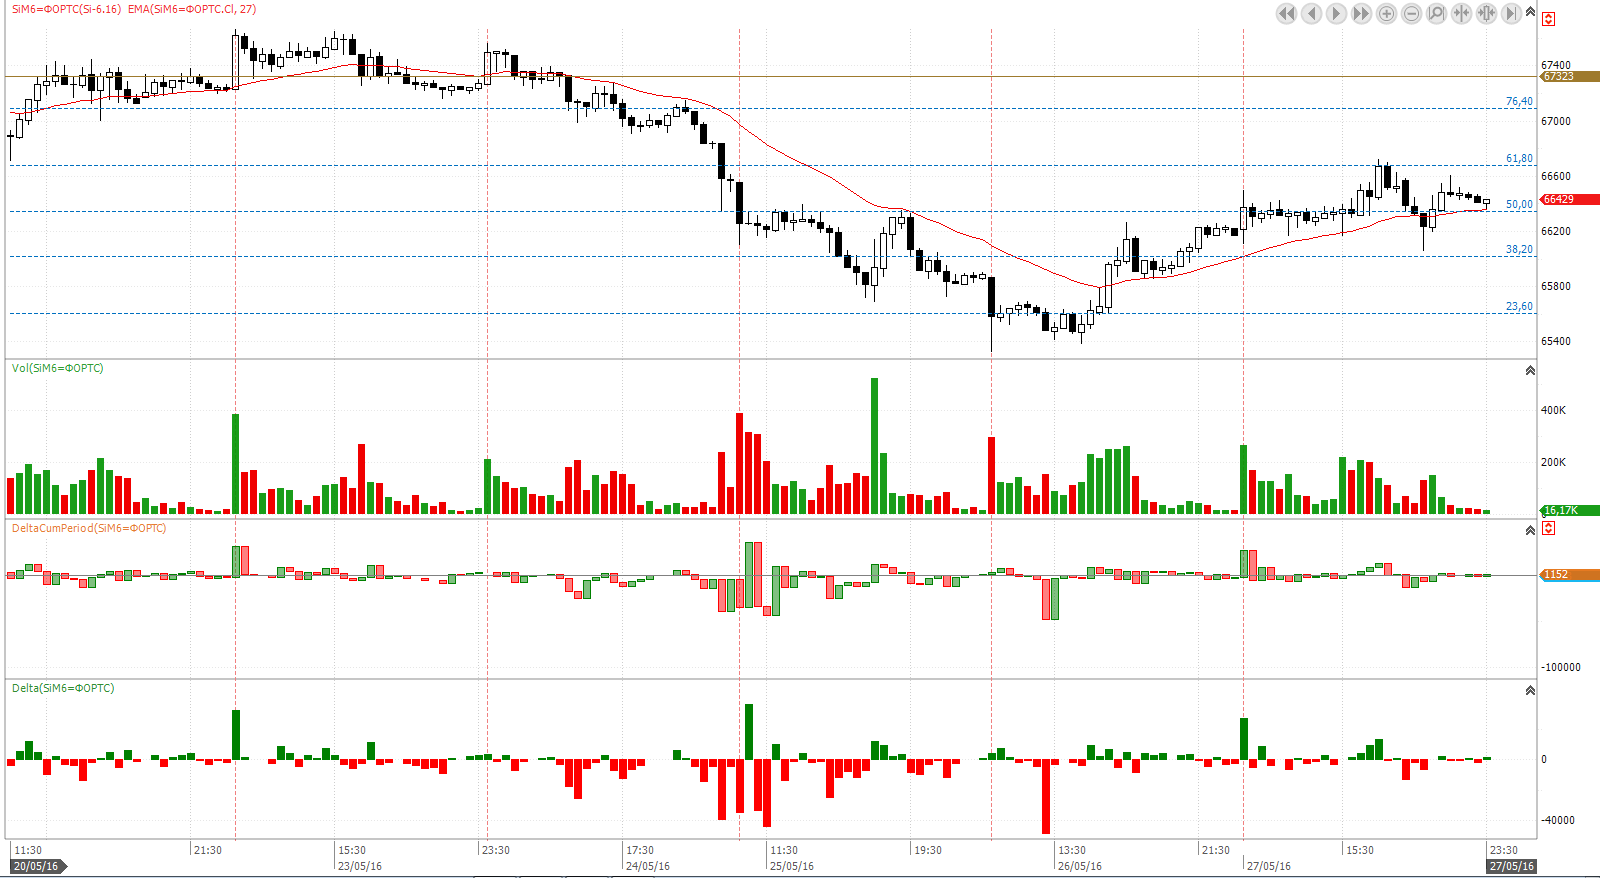Jump to the last bar of chart
Image resolution: width=1600 pixels, height=878 pixels.
[1511, 13]
